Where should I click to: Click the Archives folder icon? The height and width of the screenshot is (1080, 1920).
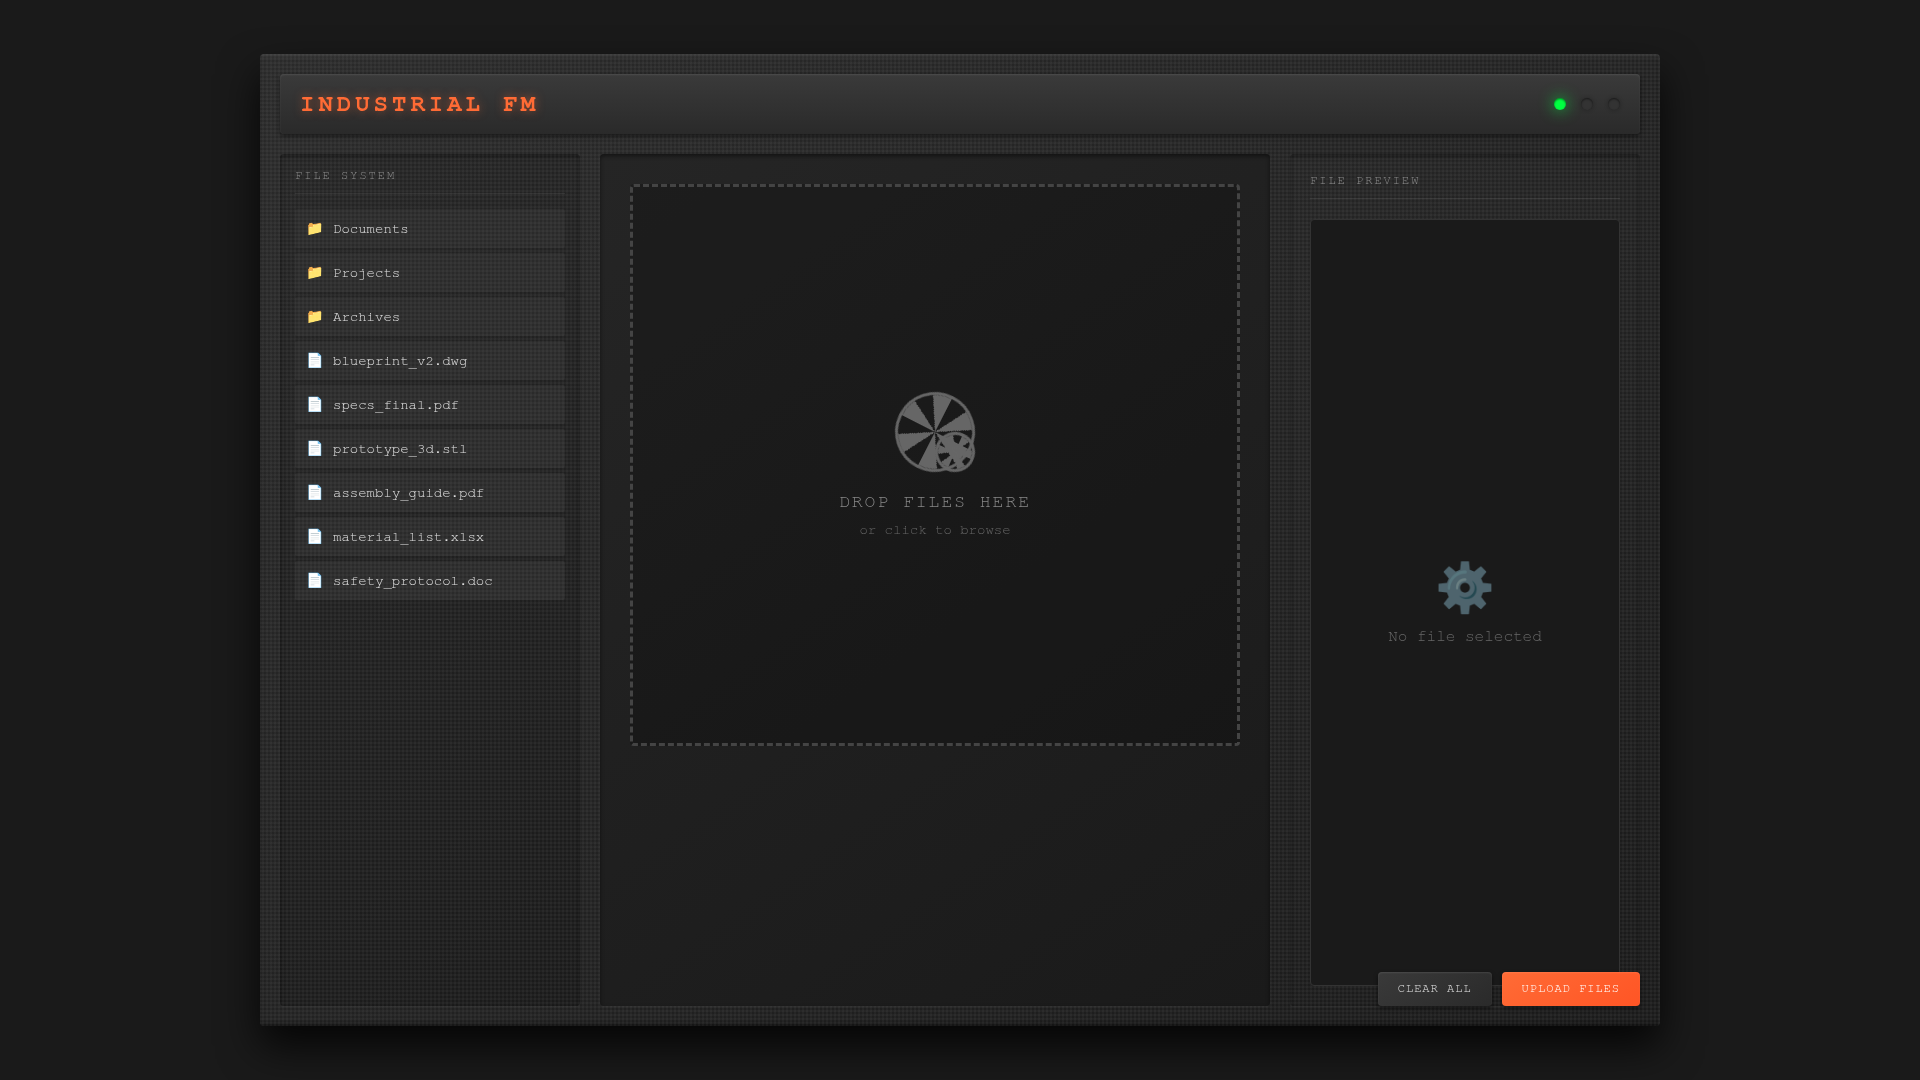(x=314, y=317)
